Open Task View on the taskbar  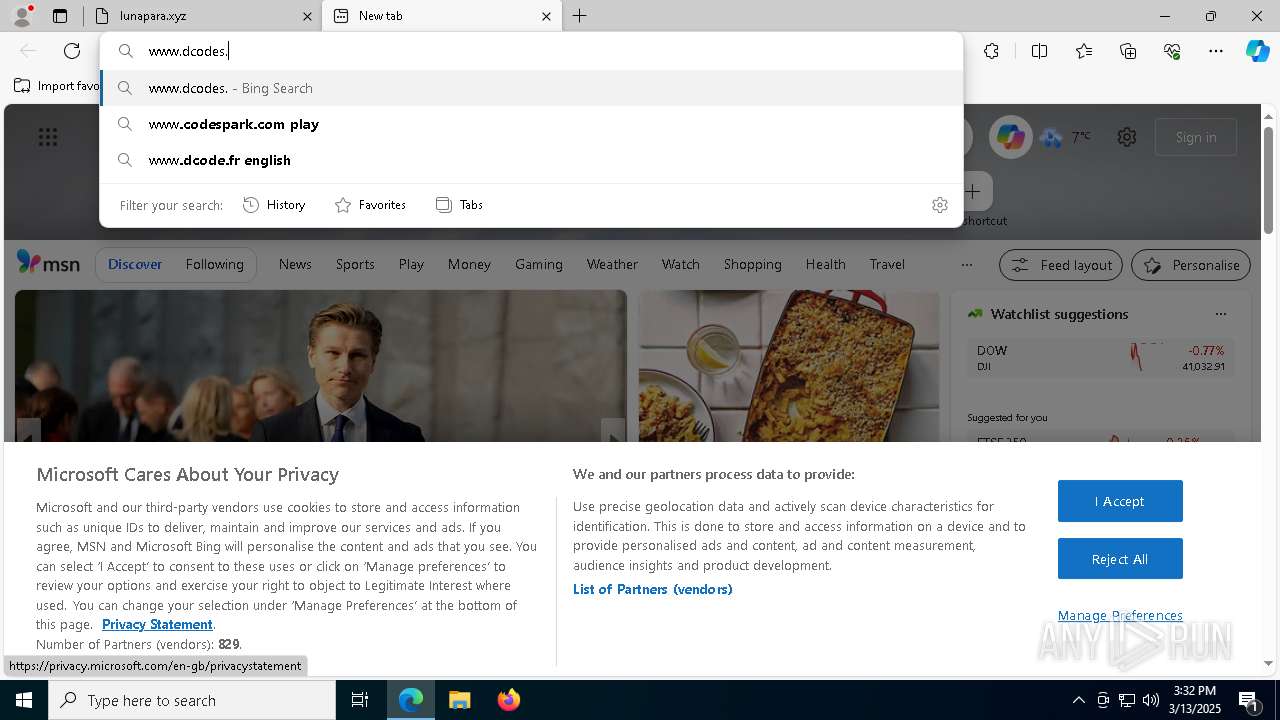(x=360, y=700)
